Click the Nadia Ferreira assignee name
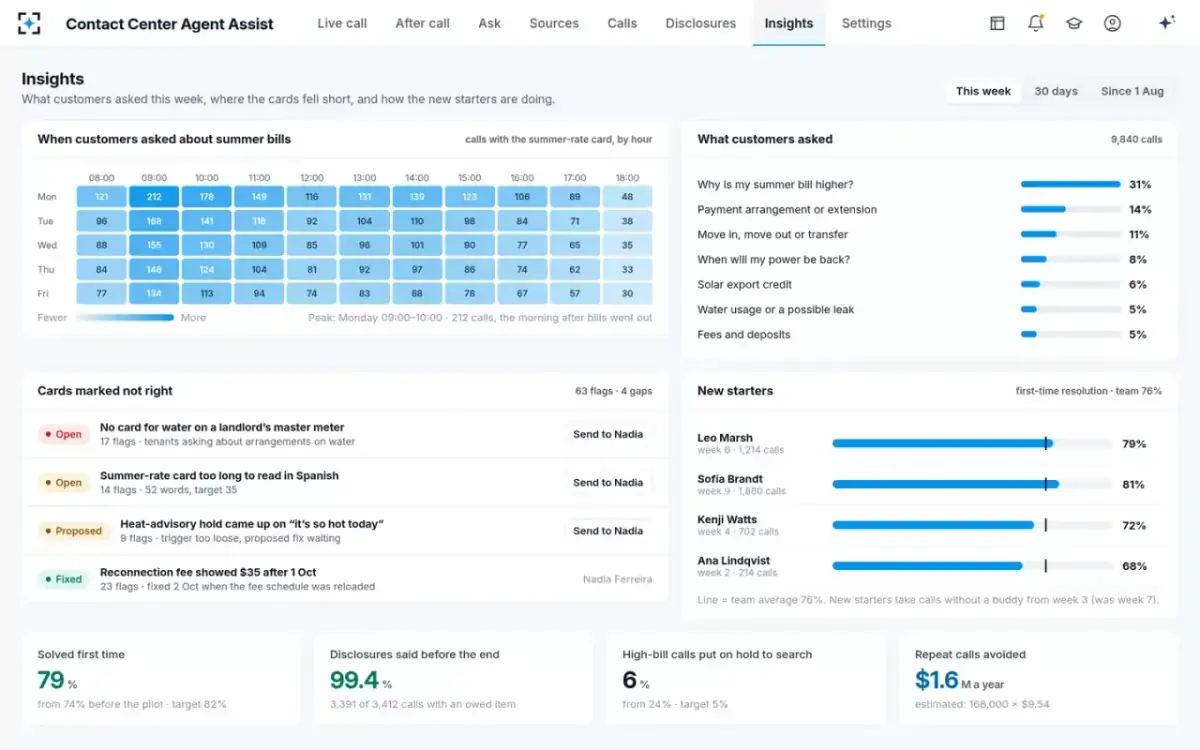The width and height of the screenshot is (1200, 750). [x=617, y=579]
